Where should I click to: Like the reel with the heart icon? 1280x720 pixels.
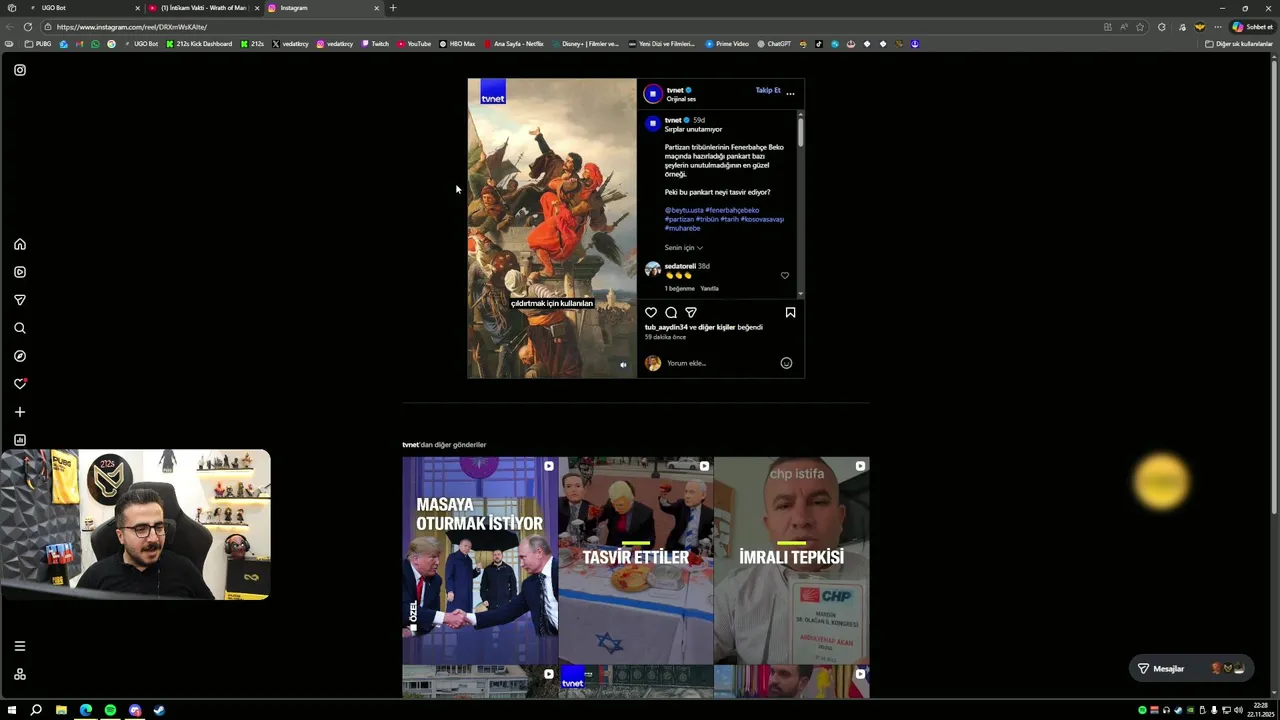(x=651, y=313)
